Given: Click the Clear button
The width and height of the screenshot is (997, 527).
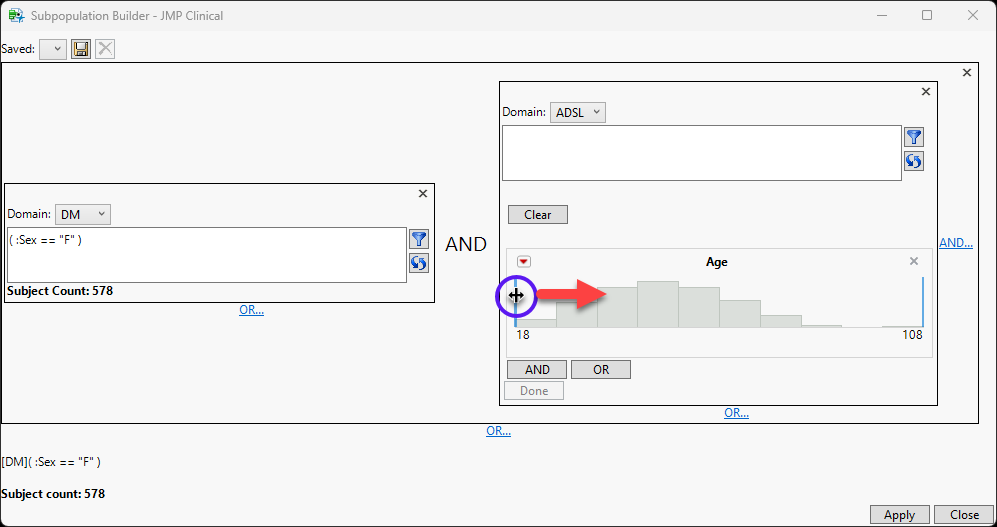Looking at the screenshot, I should pos(537,215).
